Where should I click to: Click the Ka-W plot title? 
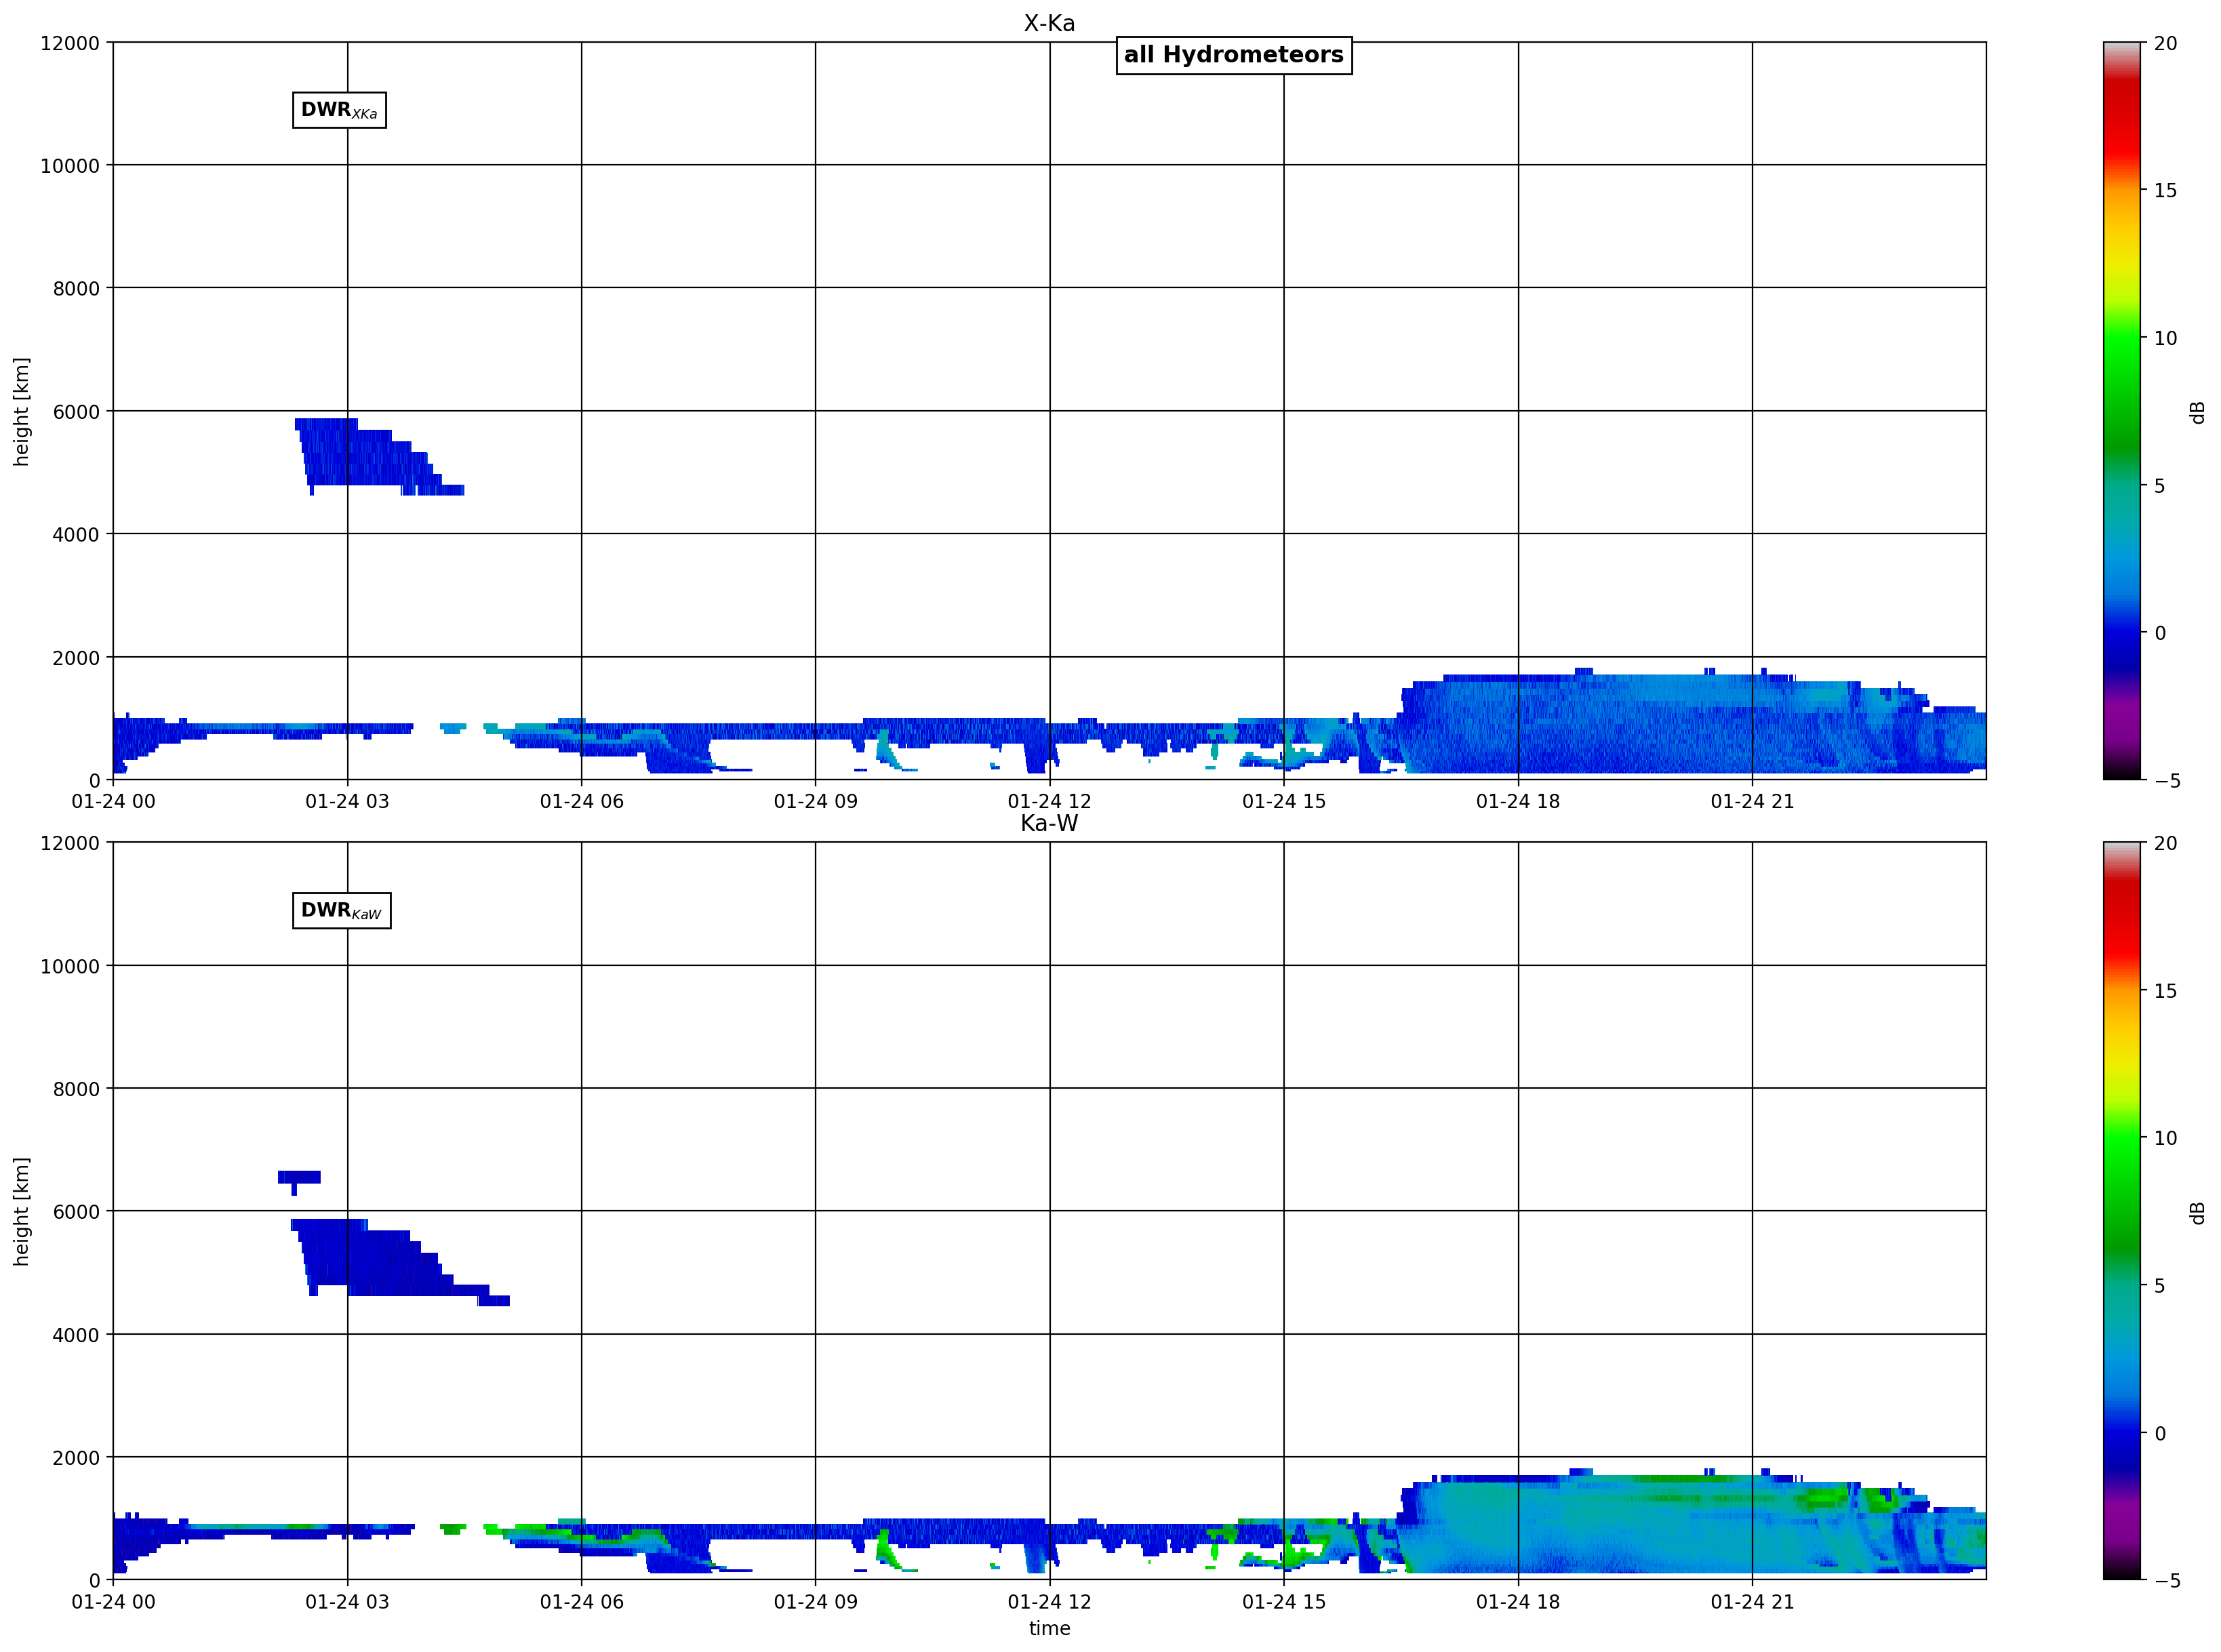click(x=1049, y=823)
